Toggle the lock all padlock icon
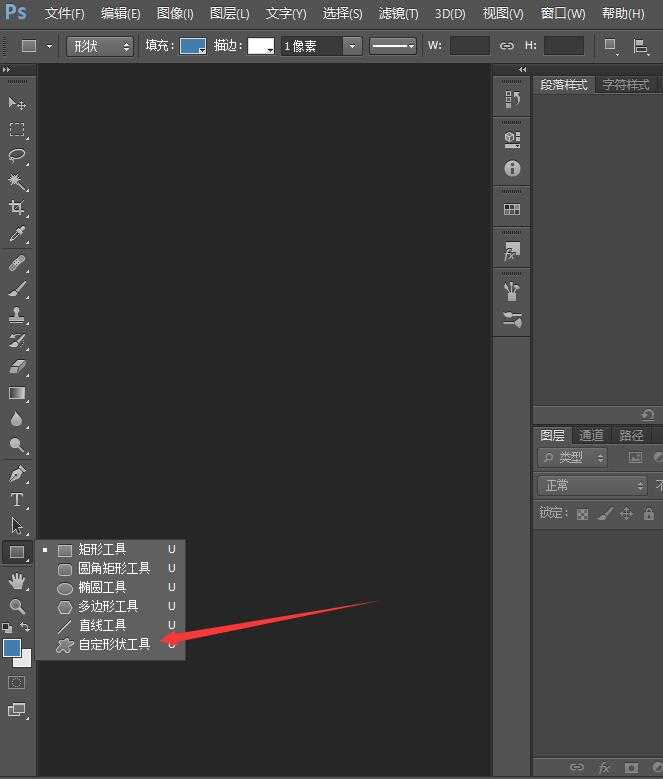Image resolution: width=663 pixels, height=779 pixels. (649, 514)
